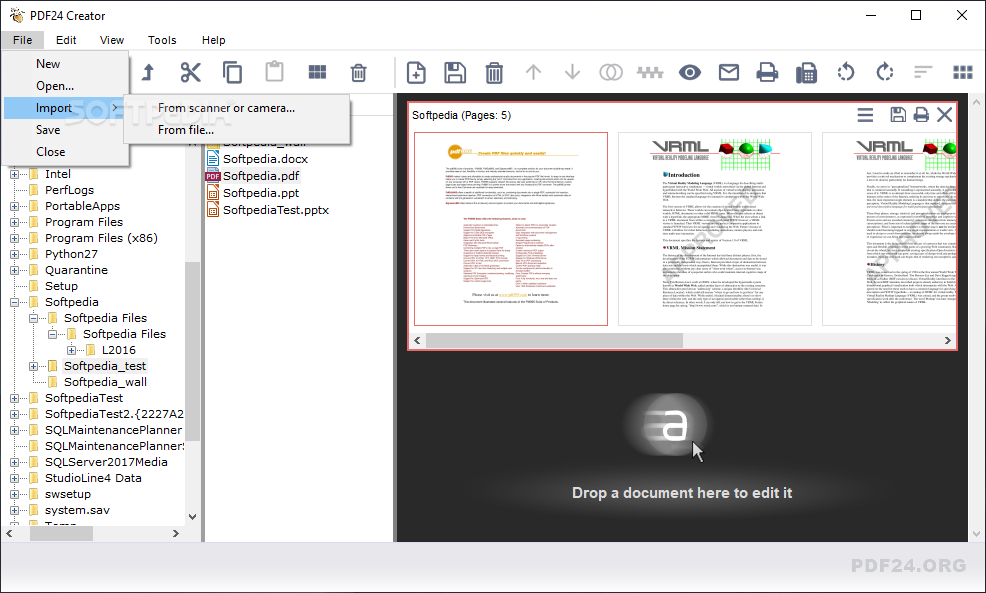Viewport: 986px width, 593px height.
Task: Expand Program Files (x86) folder node
Action: click(14, 238)
